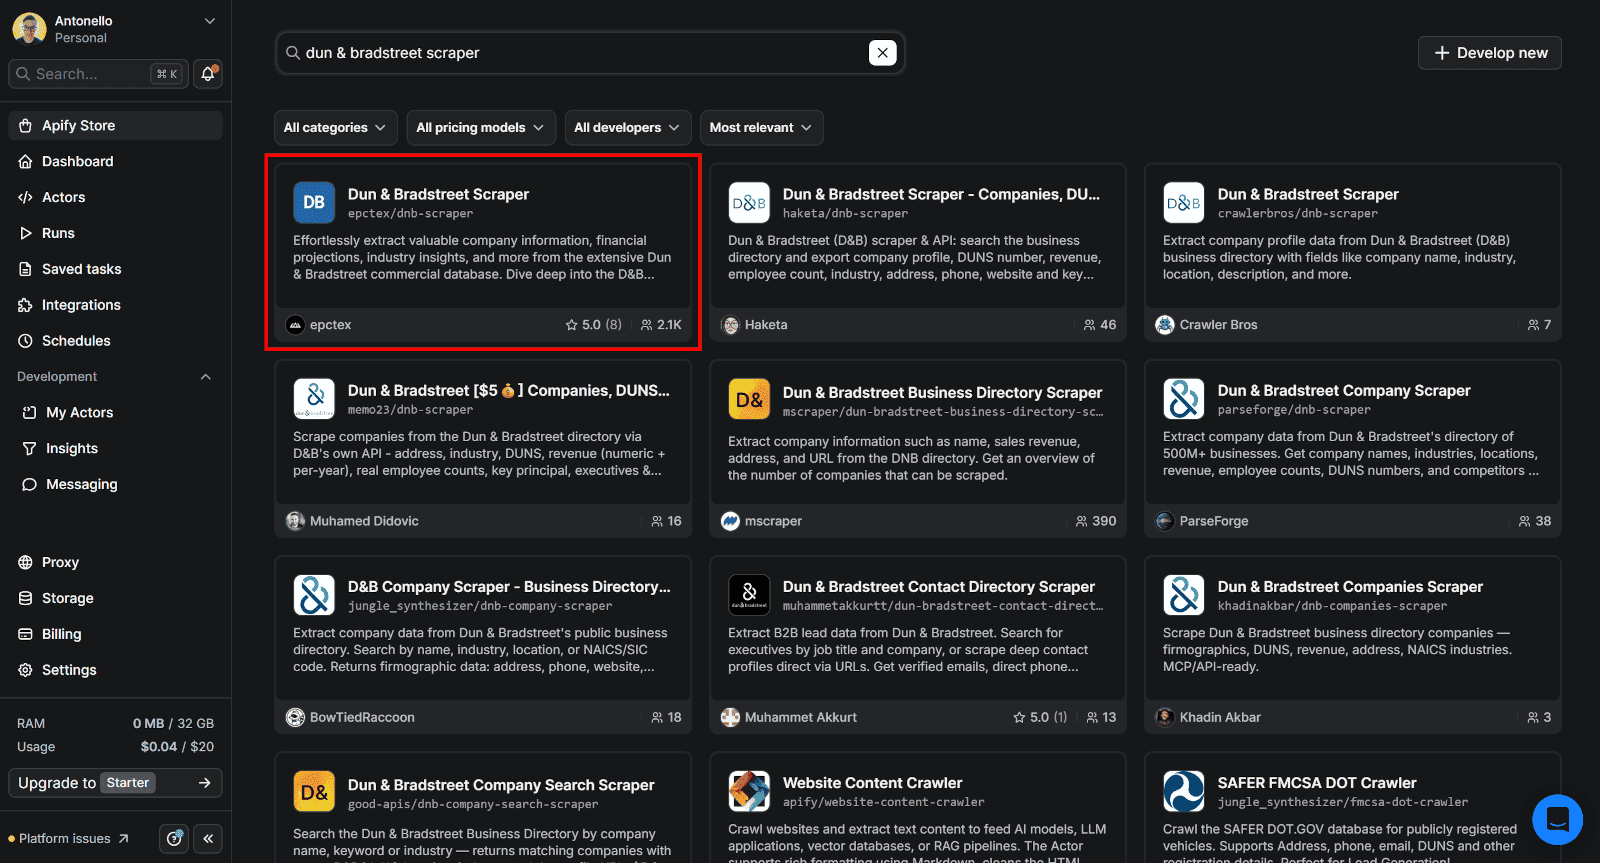Click the 390 users count on mscraper card
Viewport: 1600px width, 863px height.
pyautogui.click(x=1096, y=521)
